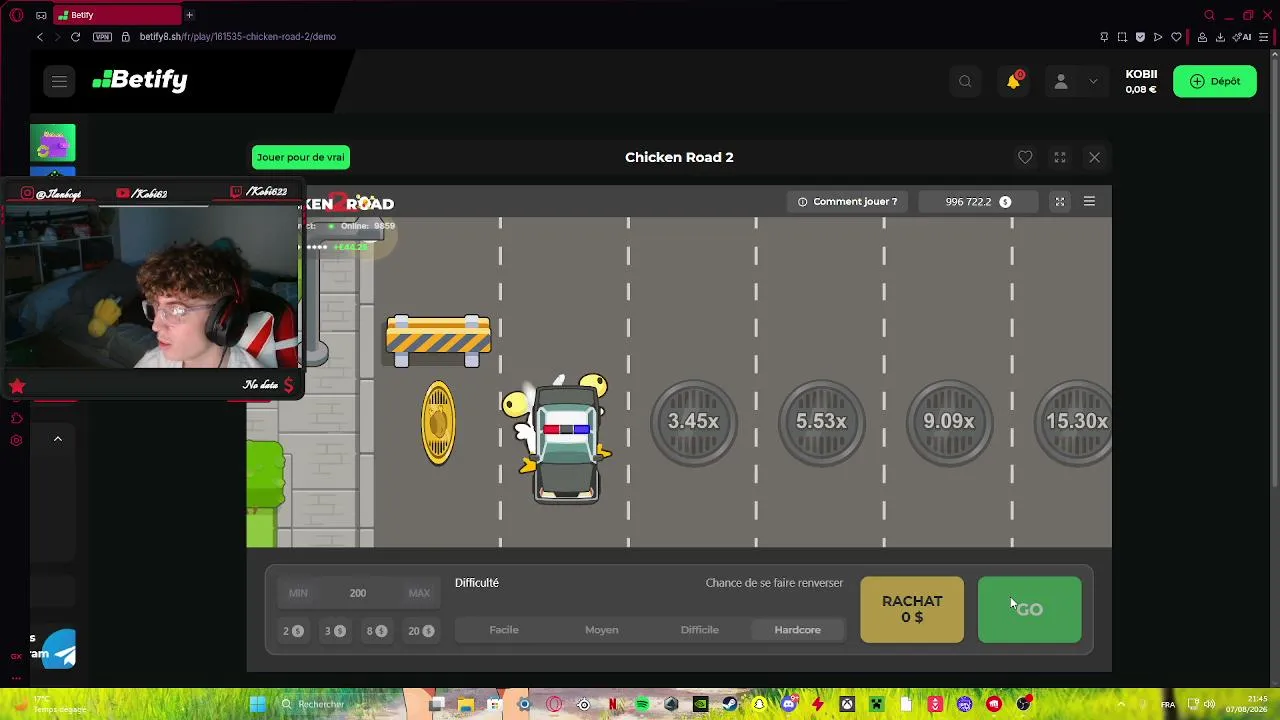1280x720 pixels.
Task: Close the Chicken Road 2 game
Action: 1094,157
